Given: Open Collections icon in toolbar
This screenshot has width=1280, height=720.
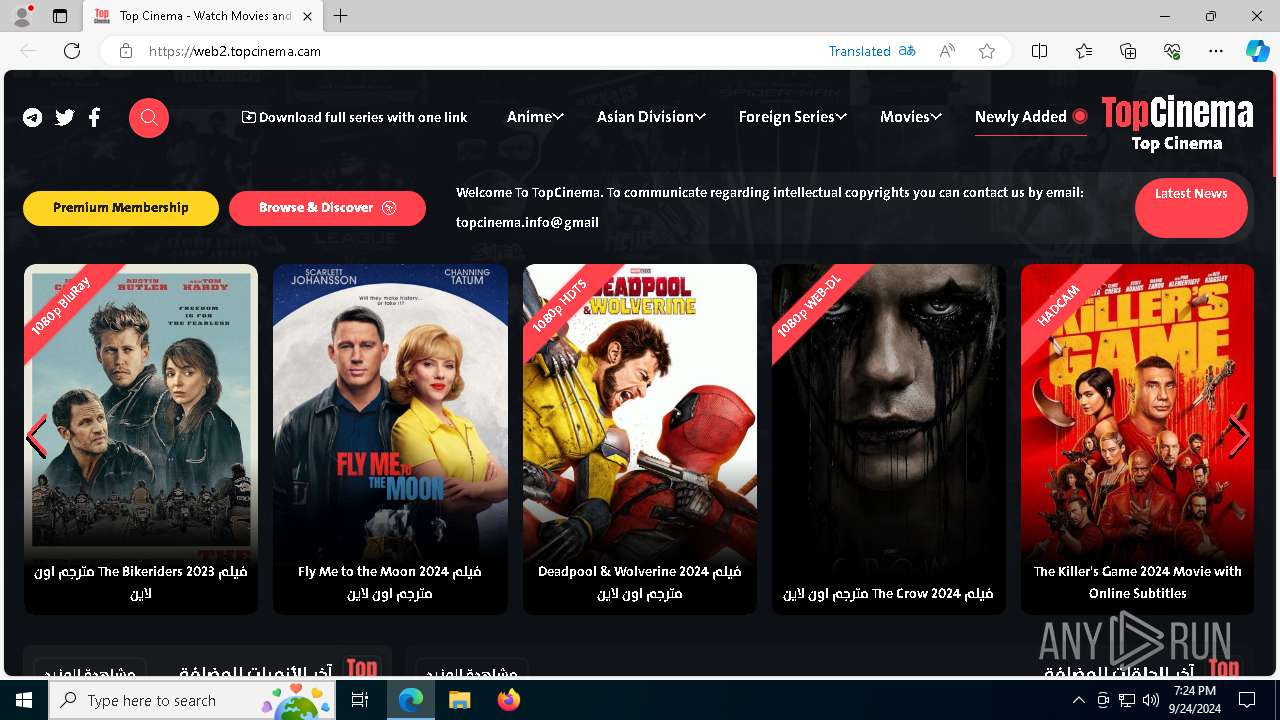Looking at the screenshot, I should point(1128,51).
